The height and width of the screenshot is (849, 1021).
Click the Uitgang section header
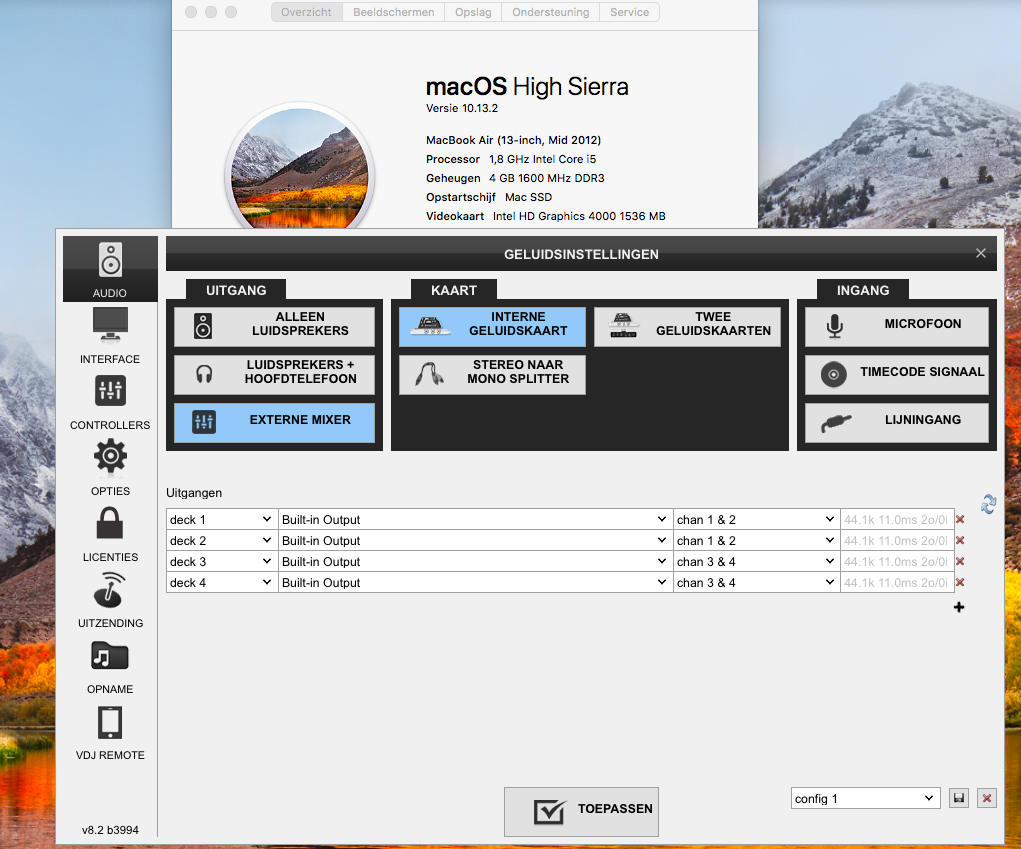pos(236,290)
